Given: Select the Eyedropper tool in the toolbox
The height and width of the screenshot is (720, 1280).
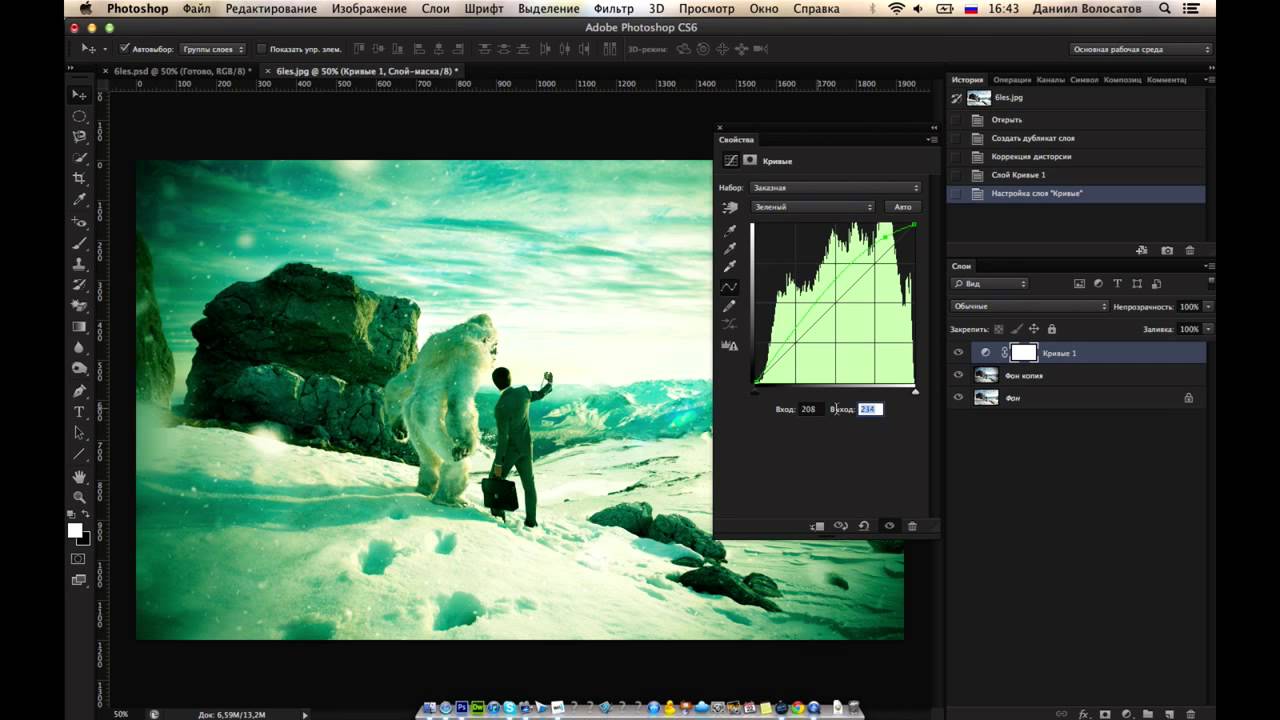Looking at the screenshot, I should (x=78, y=200).
